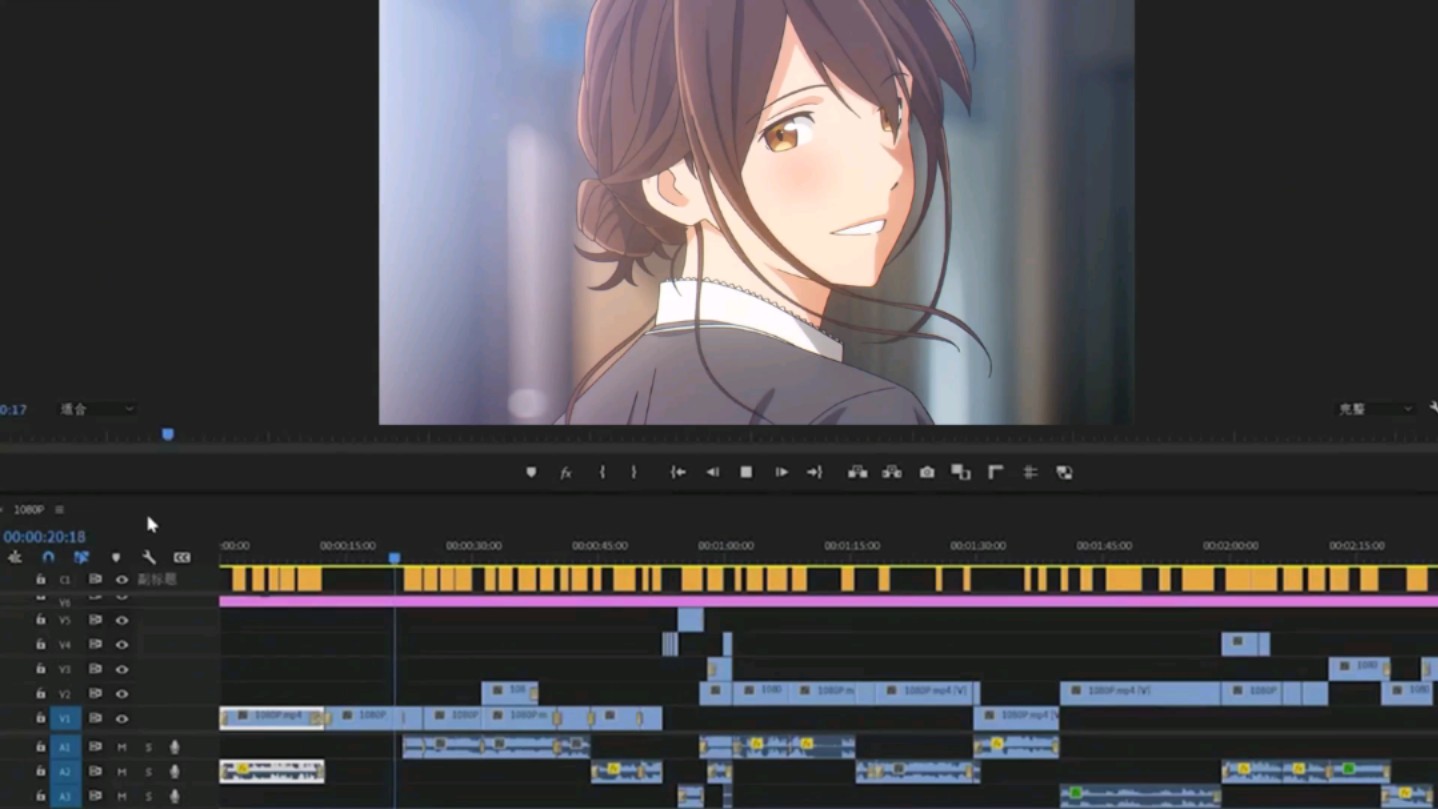Toggle sync lock on track V2
1438x809 pixels.
[x=95, y=694]
